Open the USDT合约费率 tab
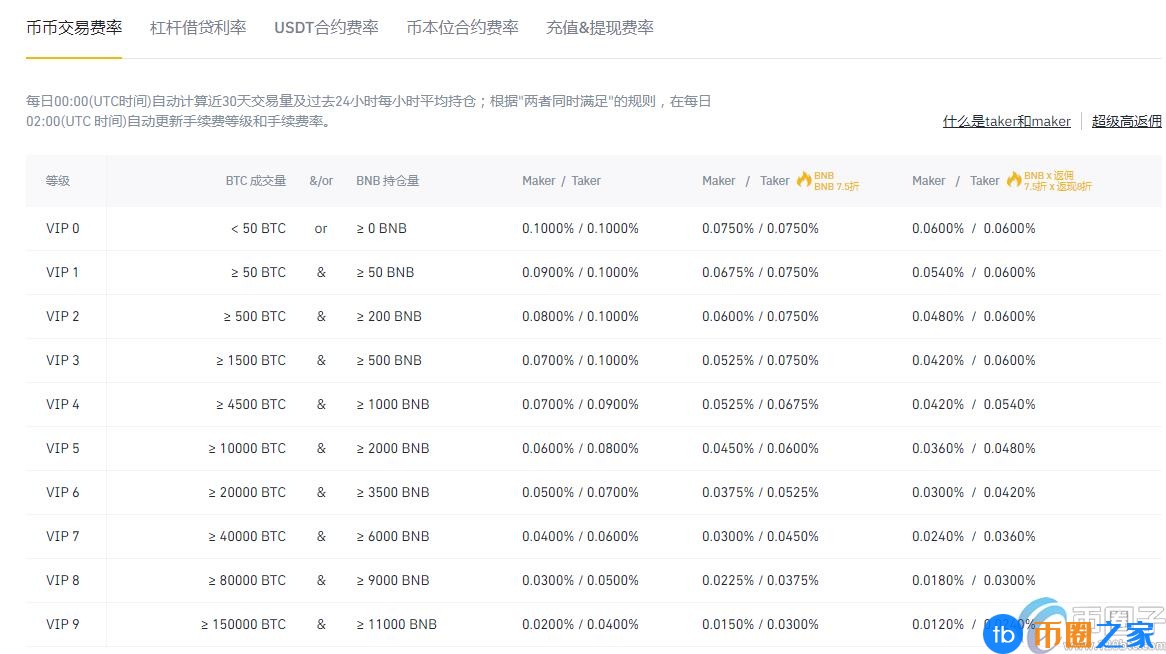Image resolution: width=1166 pixels, height=654 pixels. [326, 28]
